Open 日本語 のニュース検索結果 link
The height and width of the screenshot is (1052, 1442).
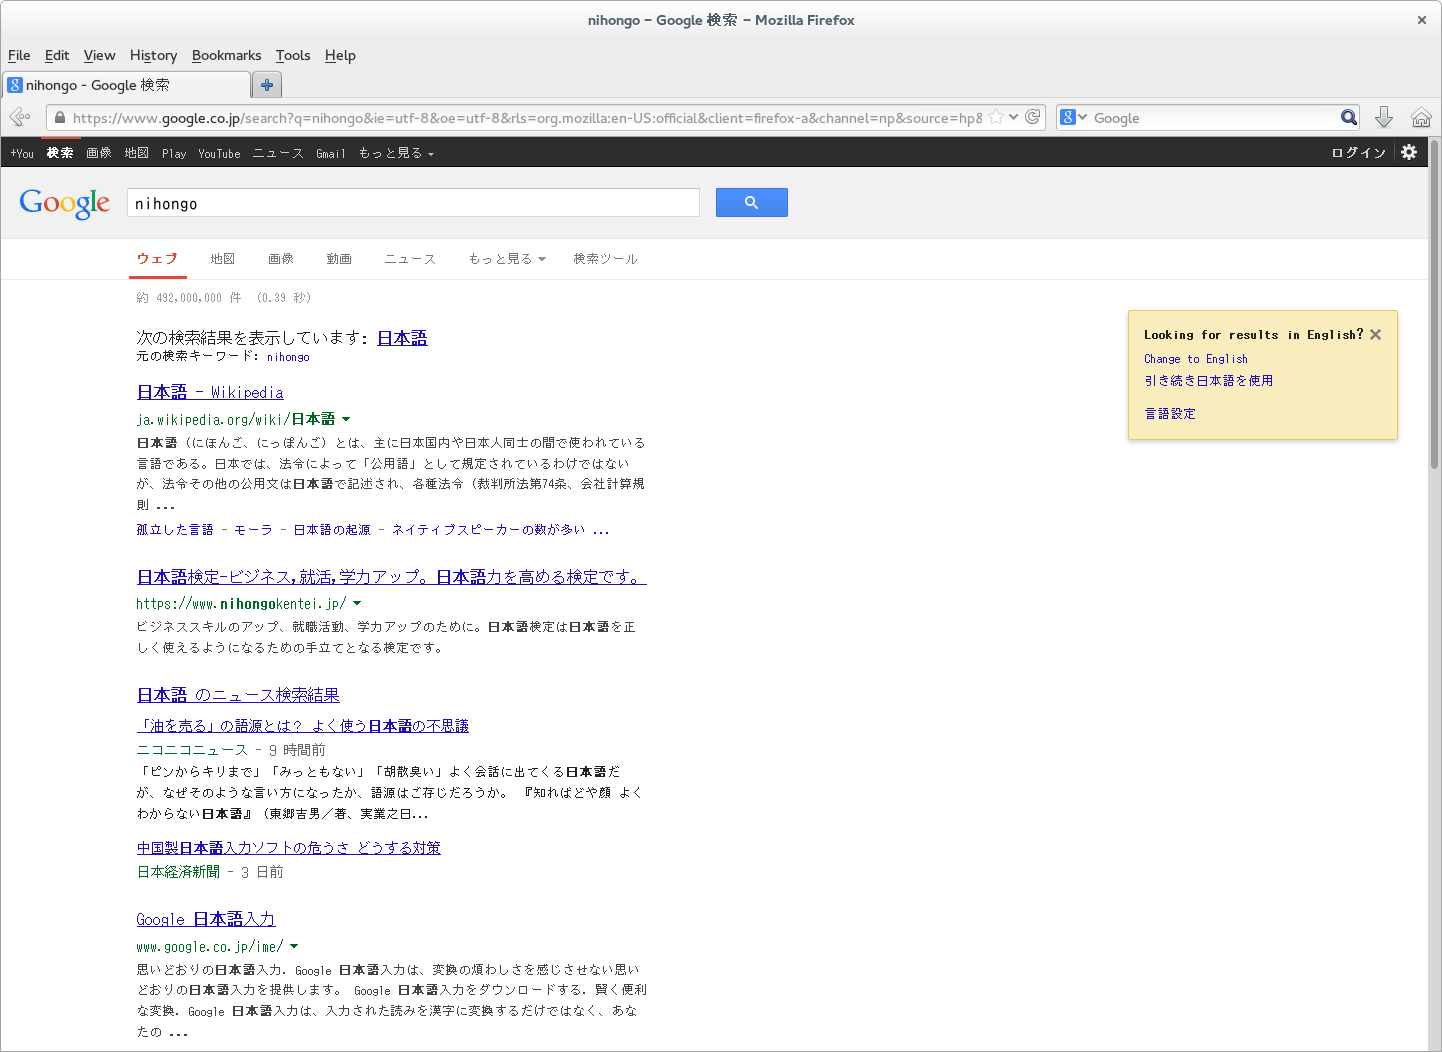[x=238, y=695]
